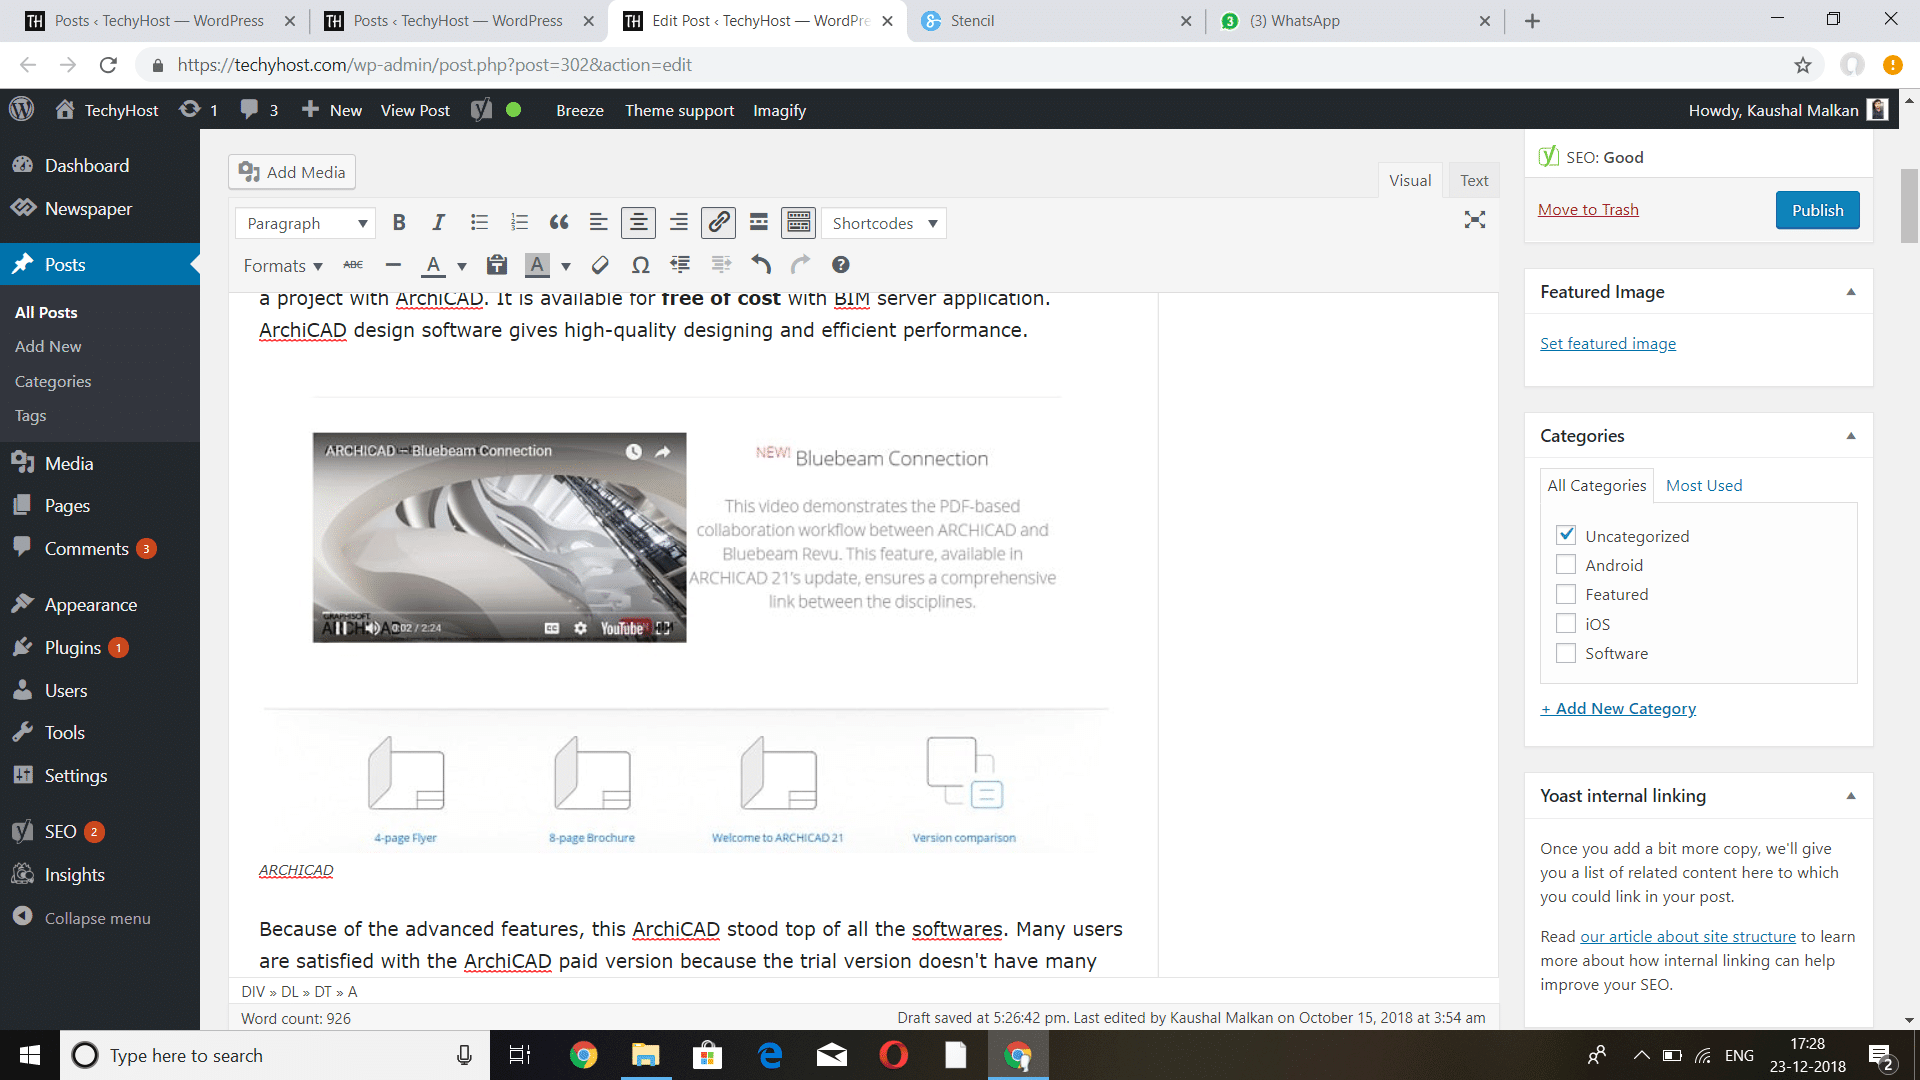
Task: Apply text color with the A icon
Action: click(433, 265)
